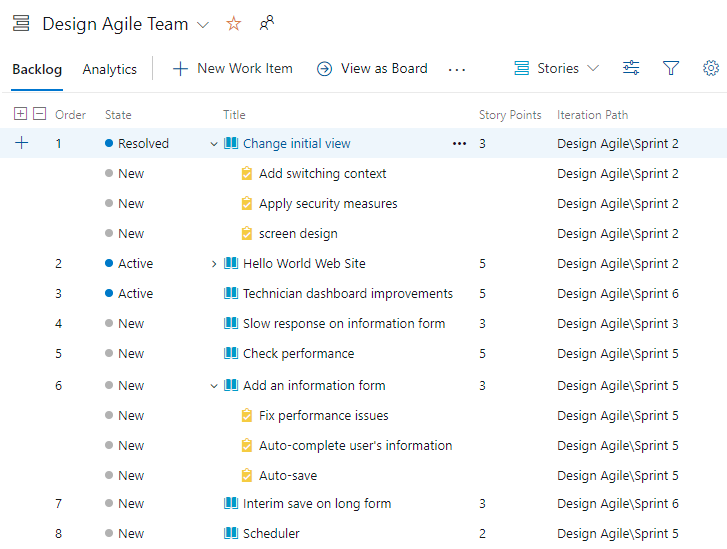Add item using plus on row 1

[21, 143]
